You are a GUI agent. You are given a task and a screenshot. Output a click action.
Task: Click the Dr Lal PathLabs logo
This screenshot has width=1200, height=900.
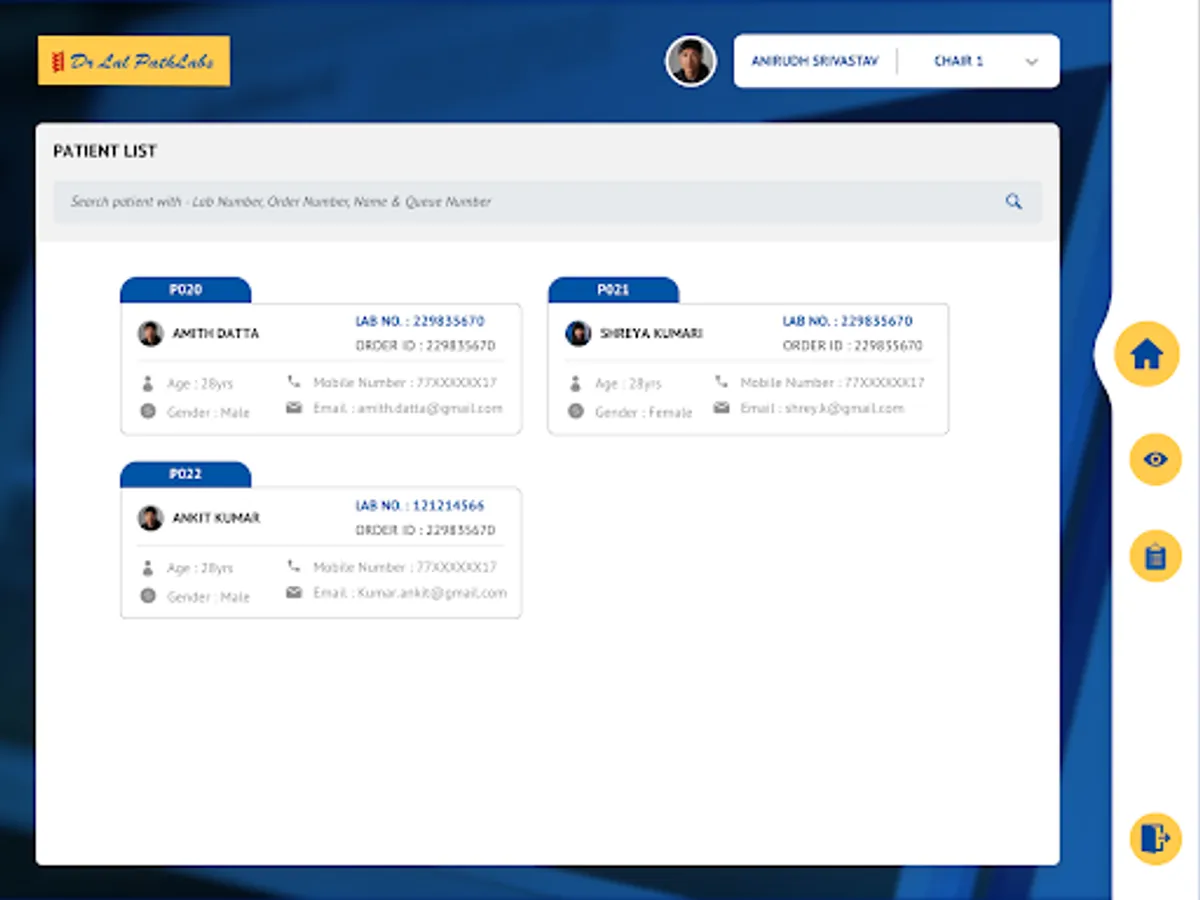(x=134, y=61)
